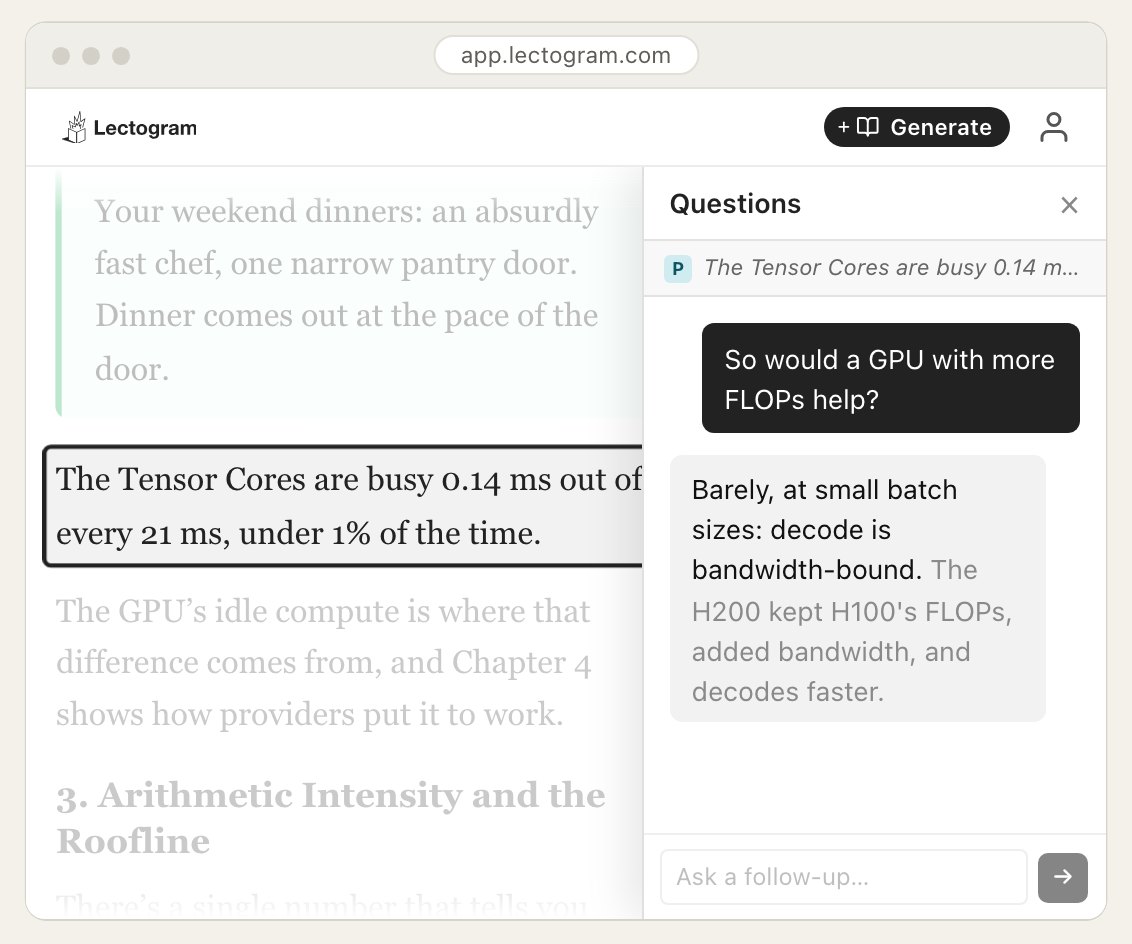Image resolution: width=1132 pixels, height=944 pixels.
Task: Select the weekend dinners callout block
Action: coord(349,291)
